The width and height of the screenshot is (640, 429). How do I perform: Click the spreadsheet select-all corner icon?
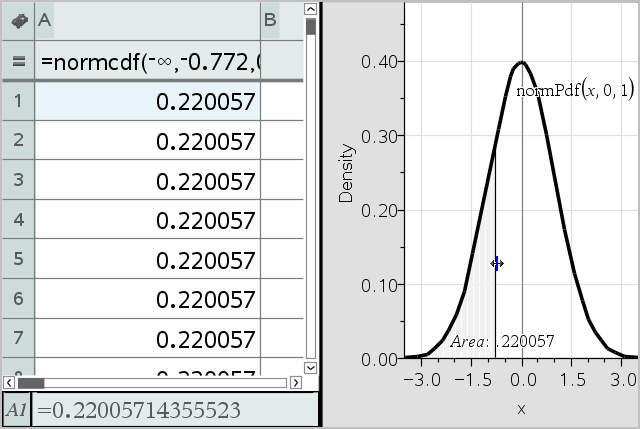[17, 19]
